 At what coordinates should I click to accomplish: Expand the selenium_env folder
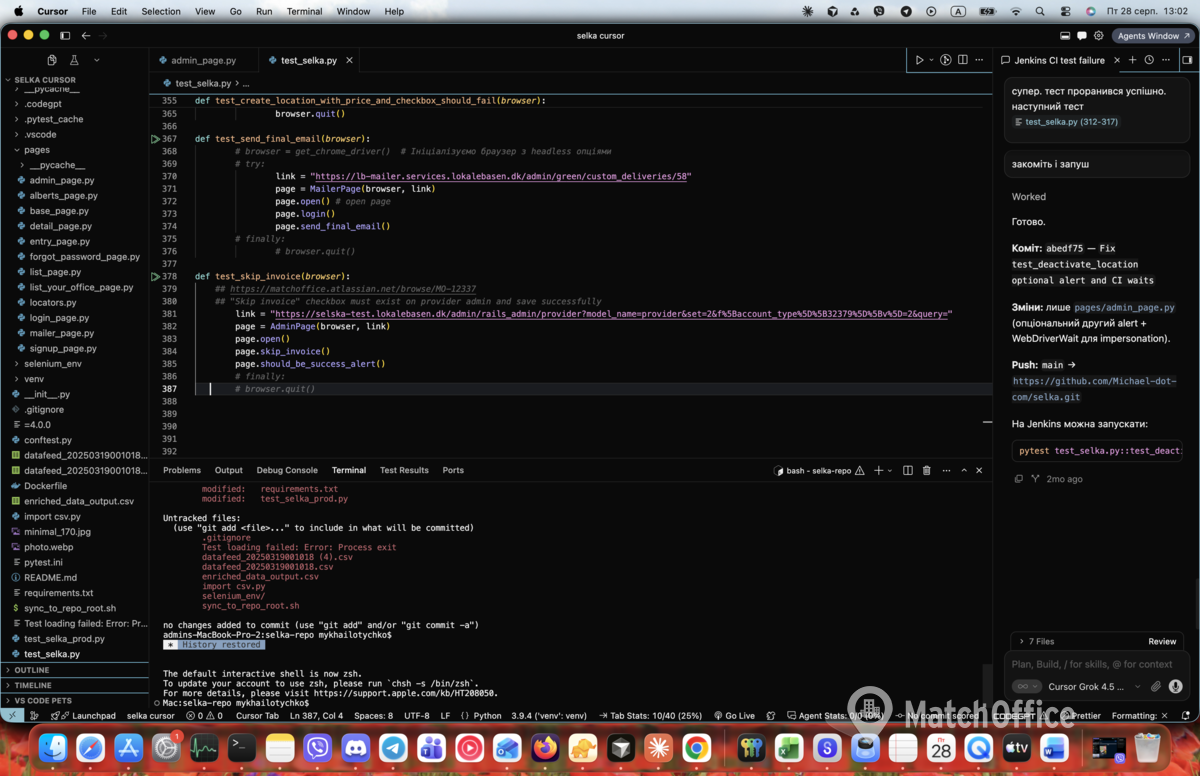point(53,364)
